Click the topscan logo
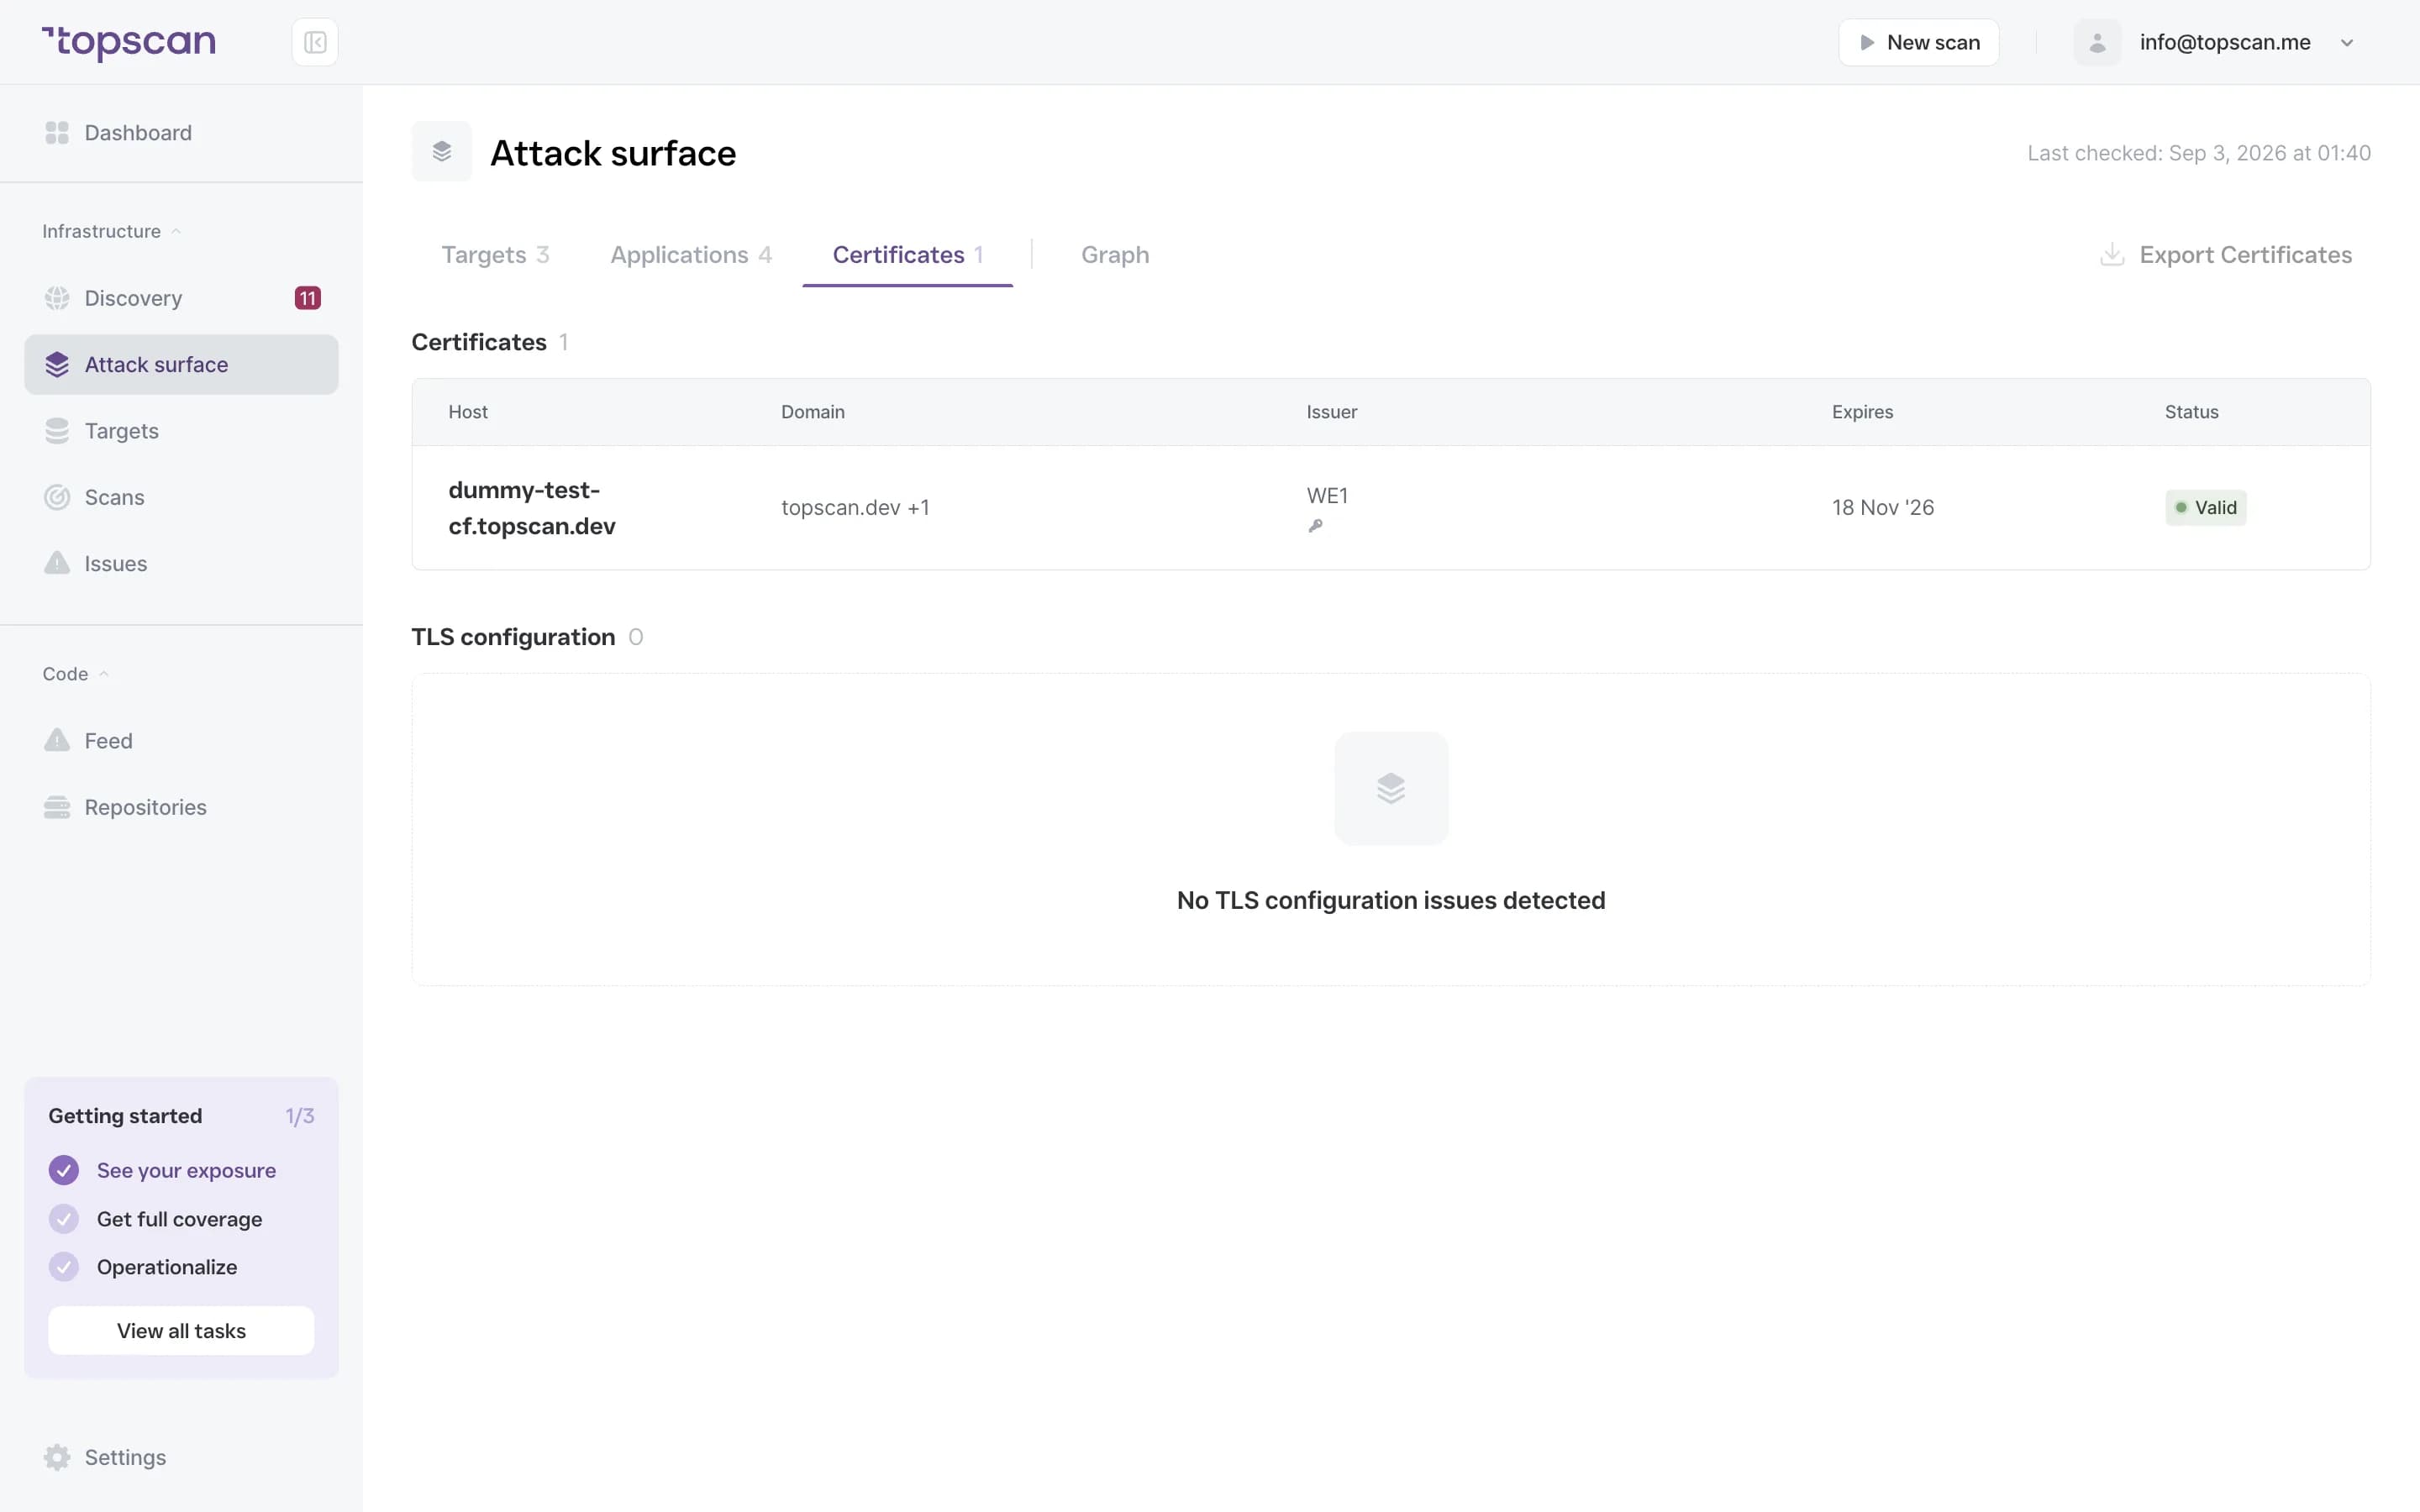The width and height of the screenshot is (2420, 1512). pos(129,42)
